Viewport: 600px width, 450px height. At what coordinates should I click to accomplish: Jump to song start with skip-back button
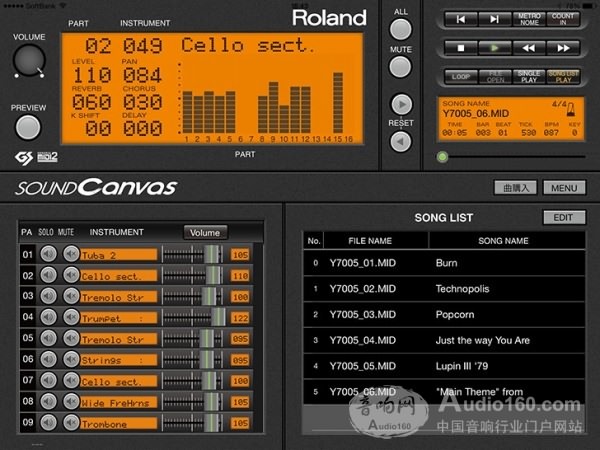coord(461,19)
